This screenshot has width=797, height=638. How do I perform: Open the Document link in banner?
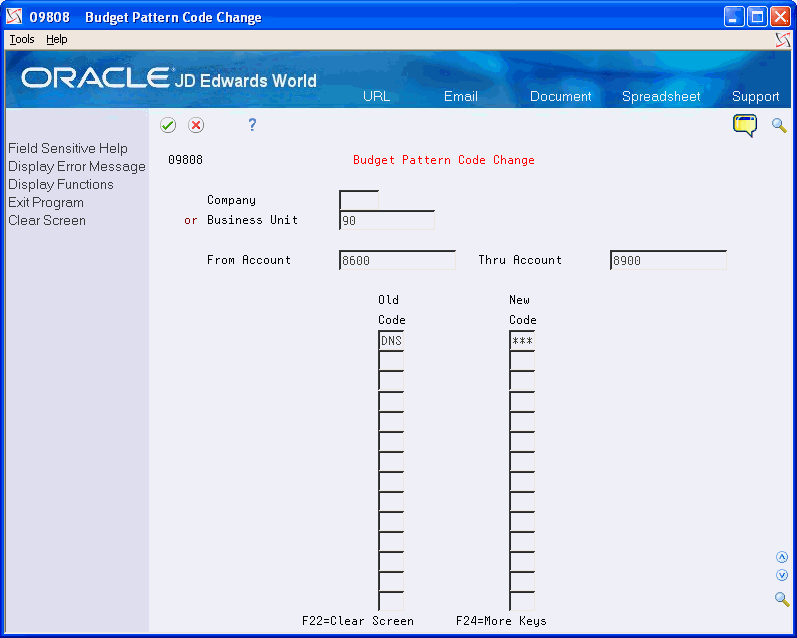pos(560,96)
